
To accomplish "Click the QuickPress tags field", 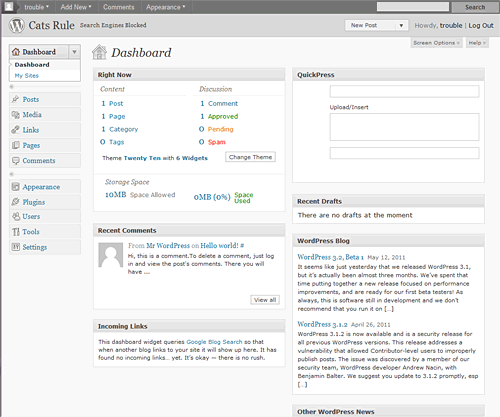I will pos(404,153).
